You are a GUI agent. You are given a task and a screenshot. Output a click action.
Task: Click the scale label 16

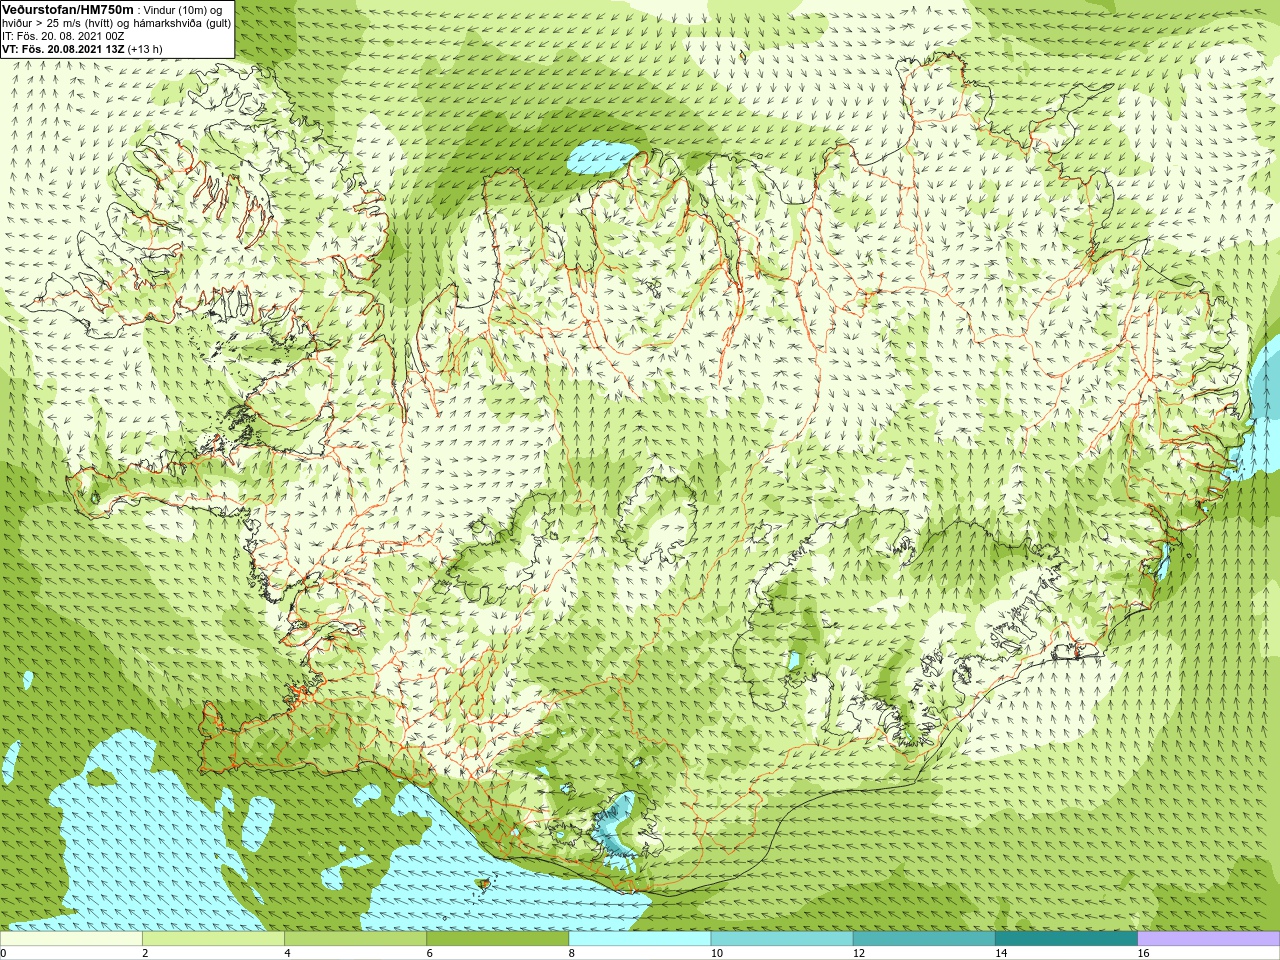pos(1144,953)
